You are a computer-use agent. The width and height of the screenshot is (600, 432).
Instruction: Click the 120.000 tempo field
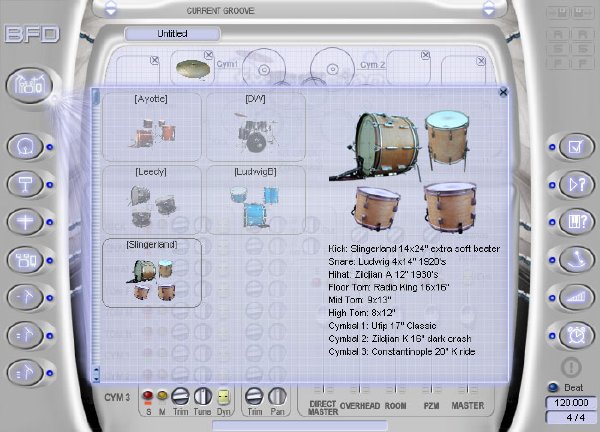pos(571,403)
